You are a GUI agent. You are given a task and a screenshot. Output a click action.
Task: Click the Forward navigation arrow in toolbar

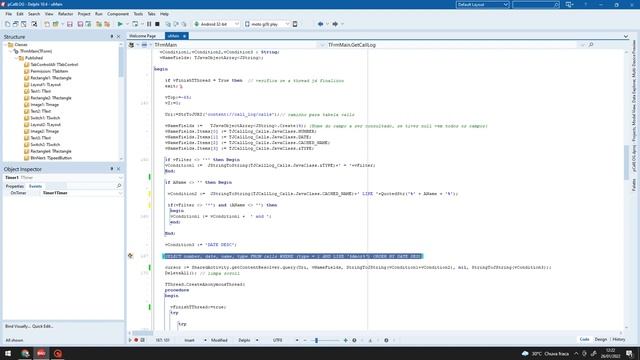(x=335, y=24)
